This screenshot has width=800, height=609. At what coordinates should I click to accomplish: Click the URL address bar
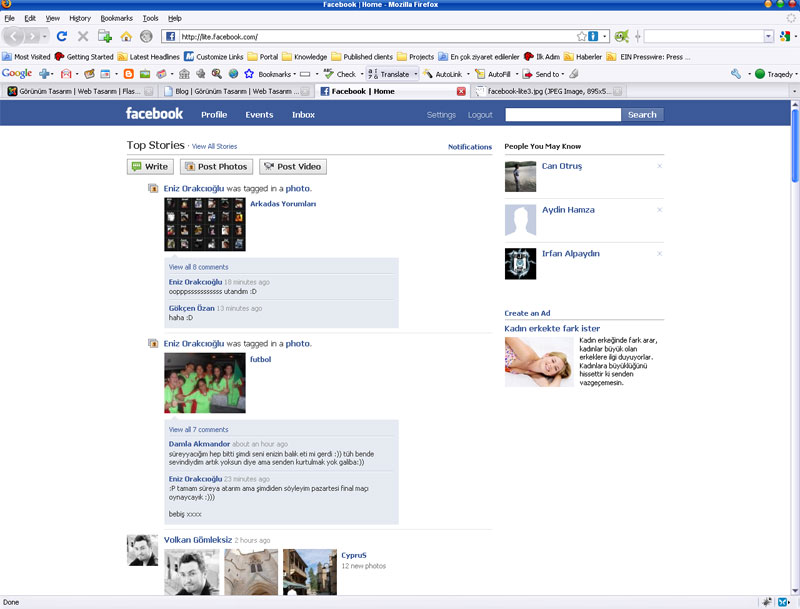tap(378, 36)
